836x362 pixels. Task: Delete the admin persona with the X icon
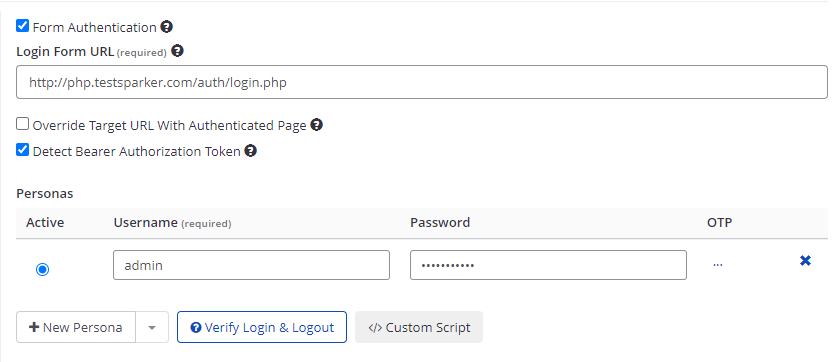(805, 261)
